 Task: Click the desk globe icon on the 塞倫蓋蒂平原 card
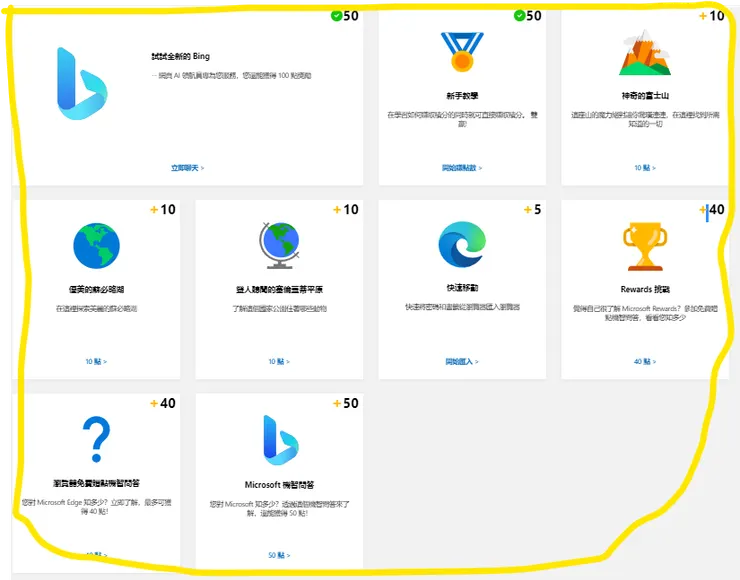tap(279, 245)
